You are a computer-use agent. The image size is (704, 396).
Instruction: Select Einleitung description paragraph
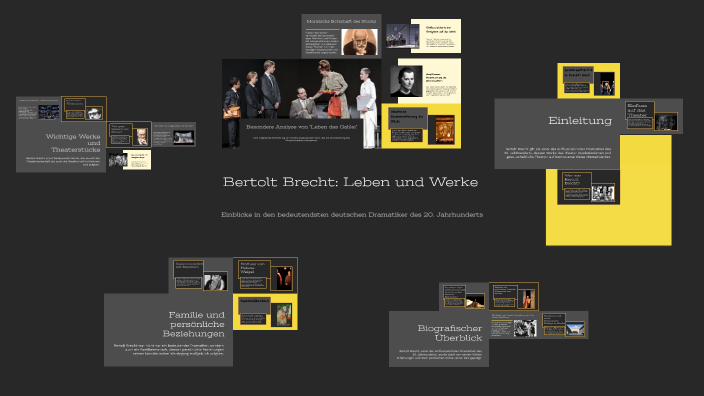click(558, 153)
